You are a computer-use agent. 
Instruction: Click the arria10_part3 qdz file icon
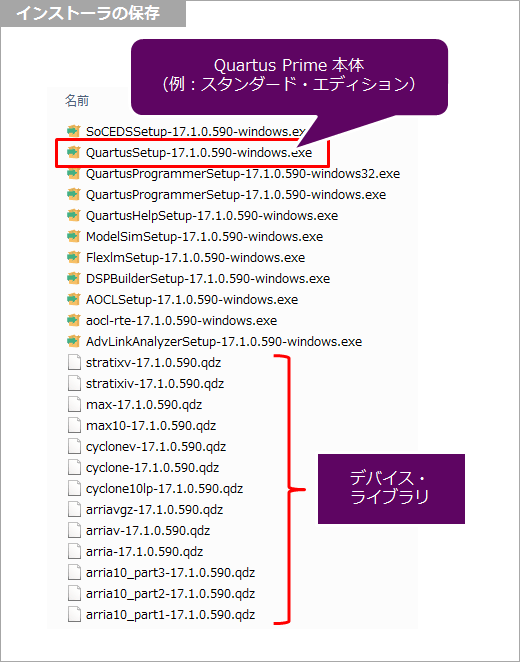[x=74, y=572]
